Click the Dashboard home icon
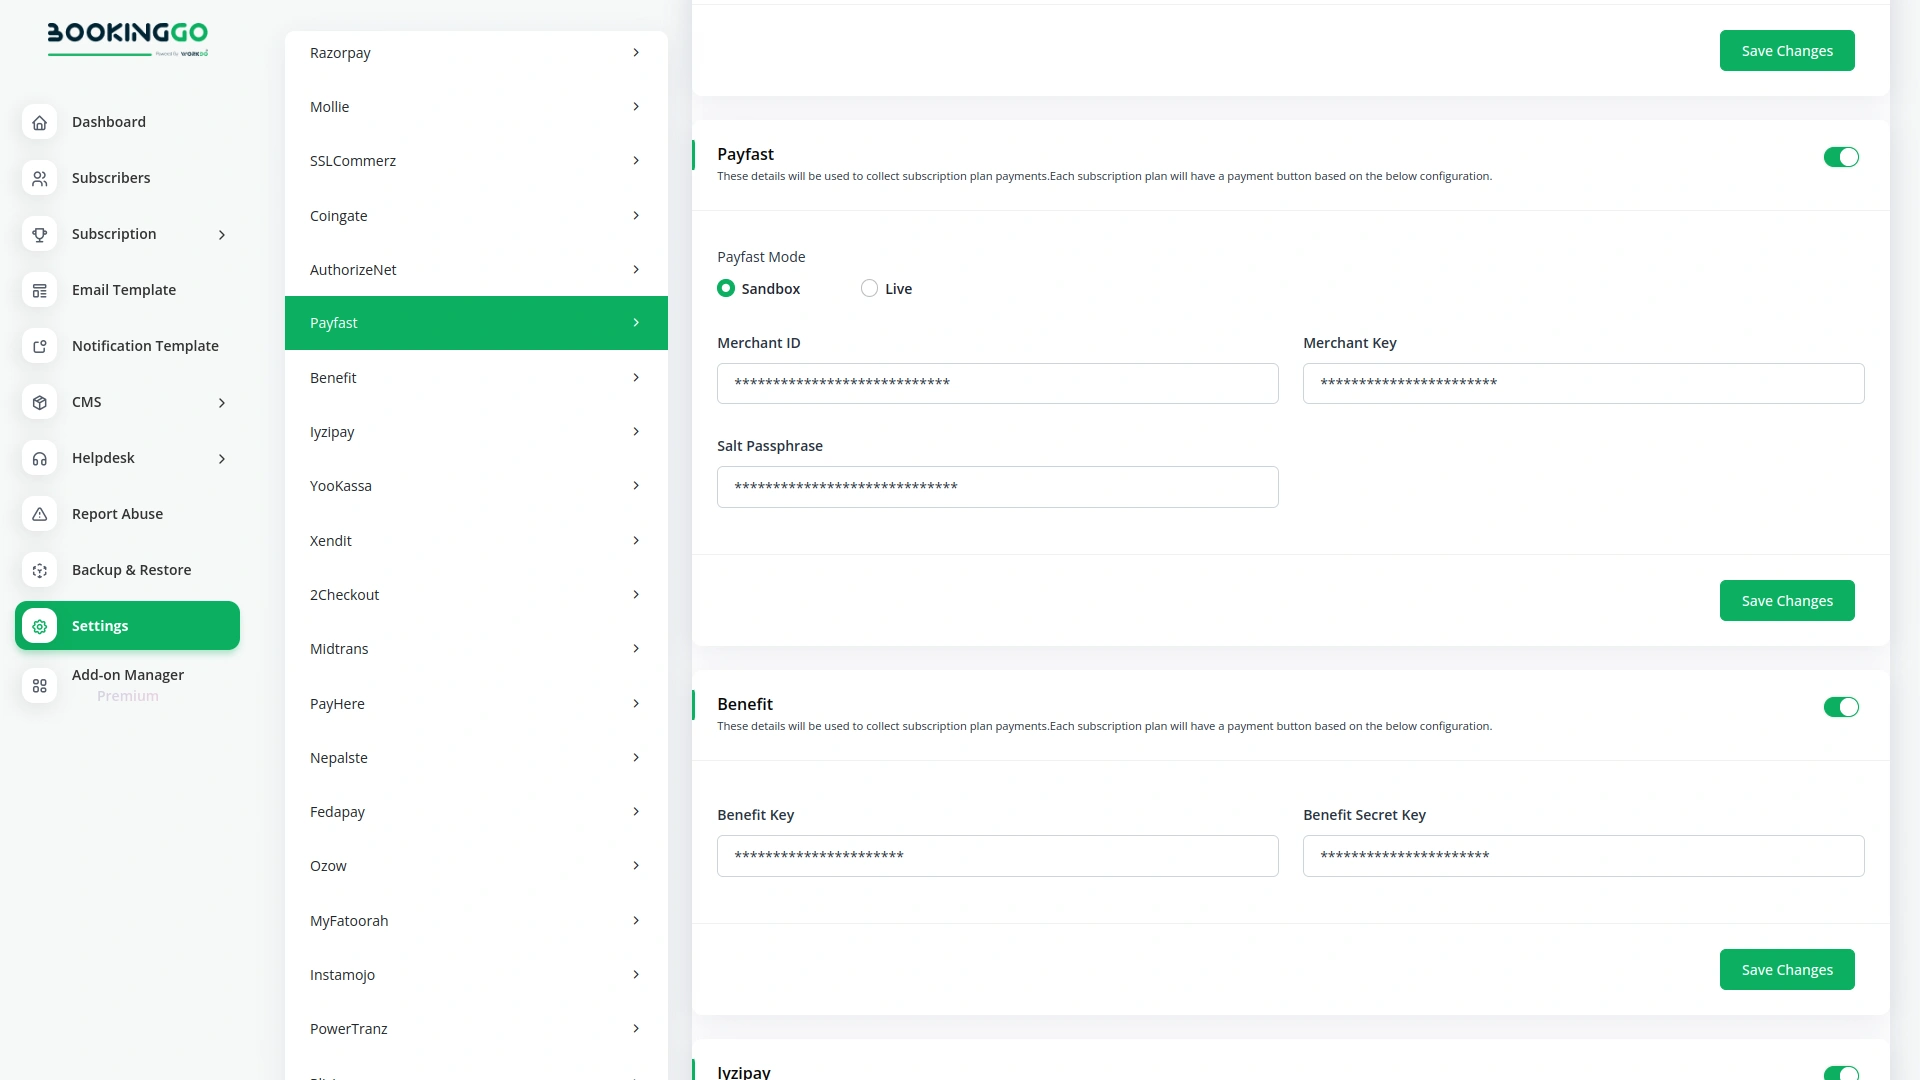This screenshot has height=1080, width=1920. pos(39,122)
